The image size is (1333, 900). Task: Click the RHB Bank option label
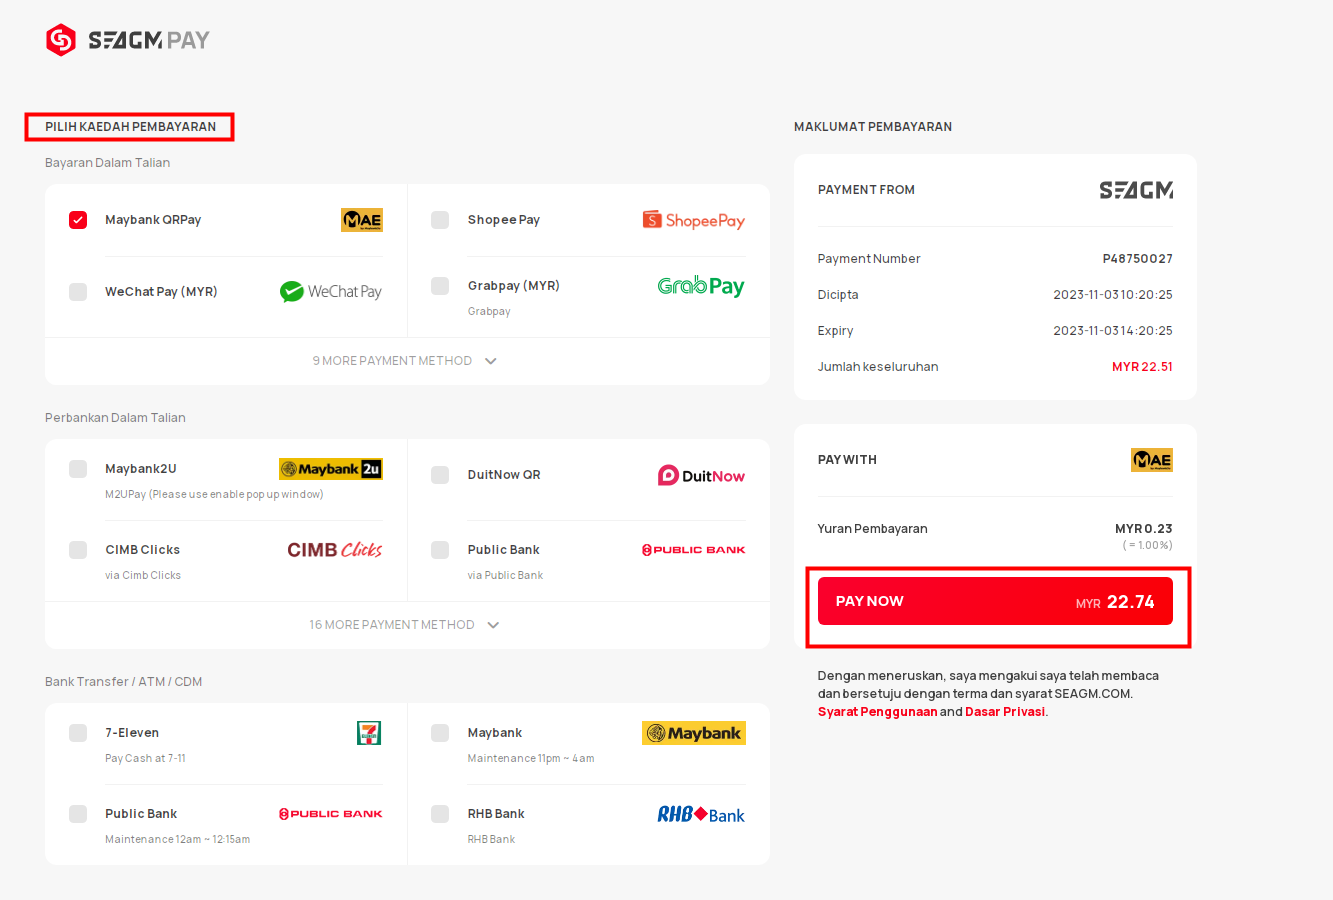(496, 814)
